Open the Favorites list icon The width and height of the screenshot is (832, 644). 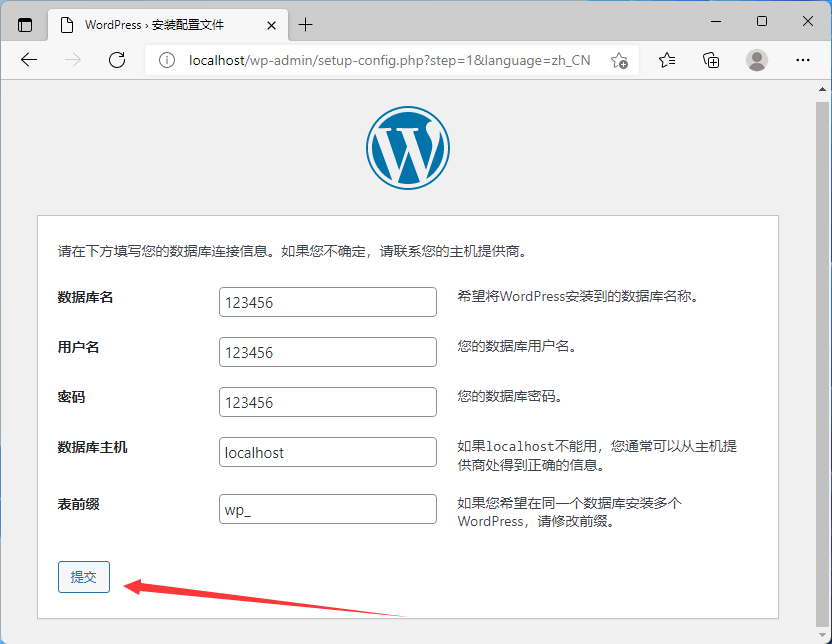pyautogui.click(x=667, y=60)
